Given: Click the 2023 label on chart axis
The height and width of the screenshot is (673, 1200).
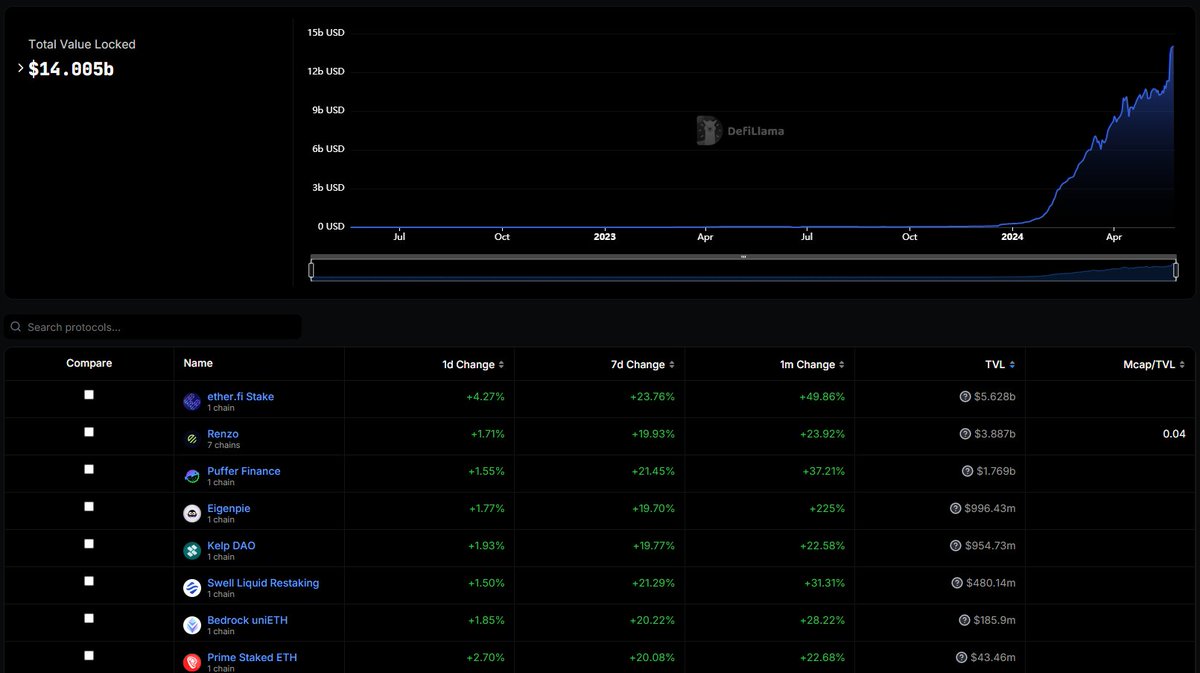Looking at the screenshot, I should click(605, 237).
